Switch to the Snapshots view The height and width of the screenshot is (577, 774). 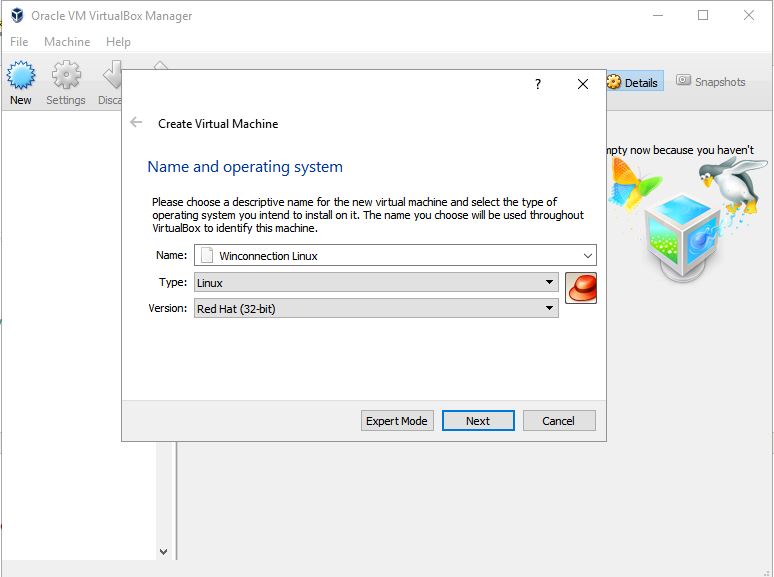710,81
